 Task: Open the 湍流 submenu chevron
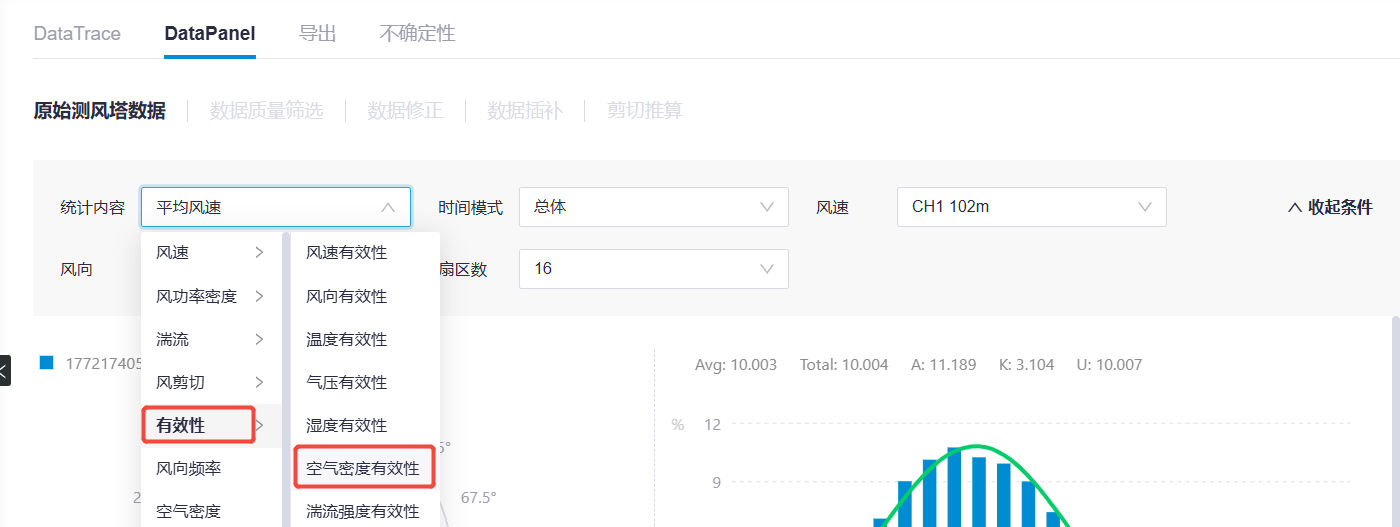[x=259, y=339]
